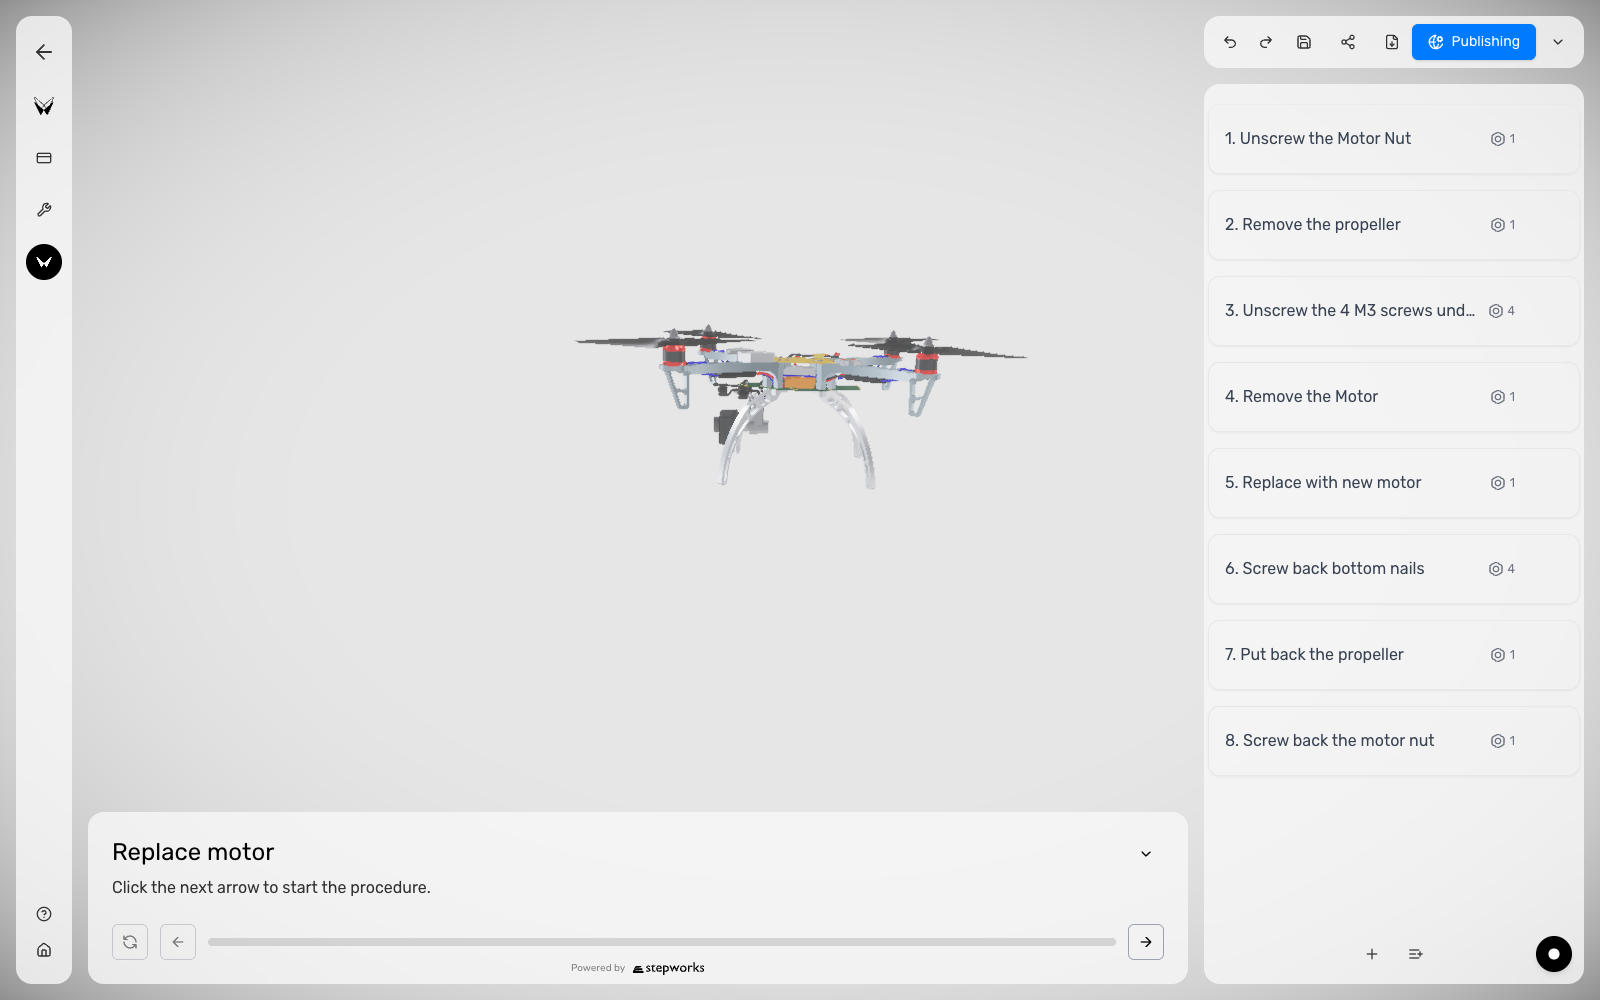Viewport: 1600px width, 1000px height.
Task: Collapse the Replace motor panel chevron
Action: click(x=1146, y=854)
